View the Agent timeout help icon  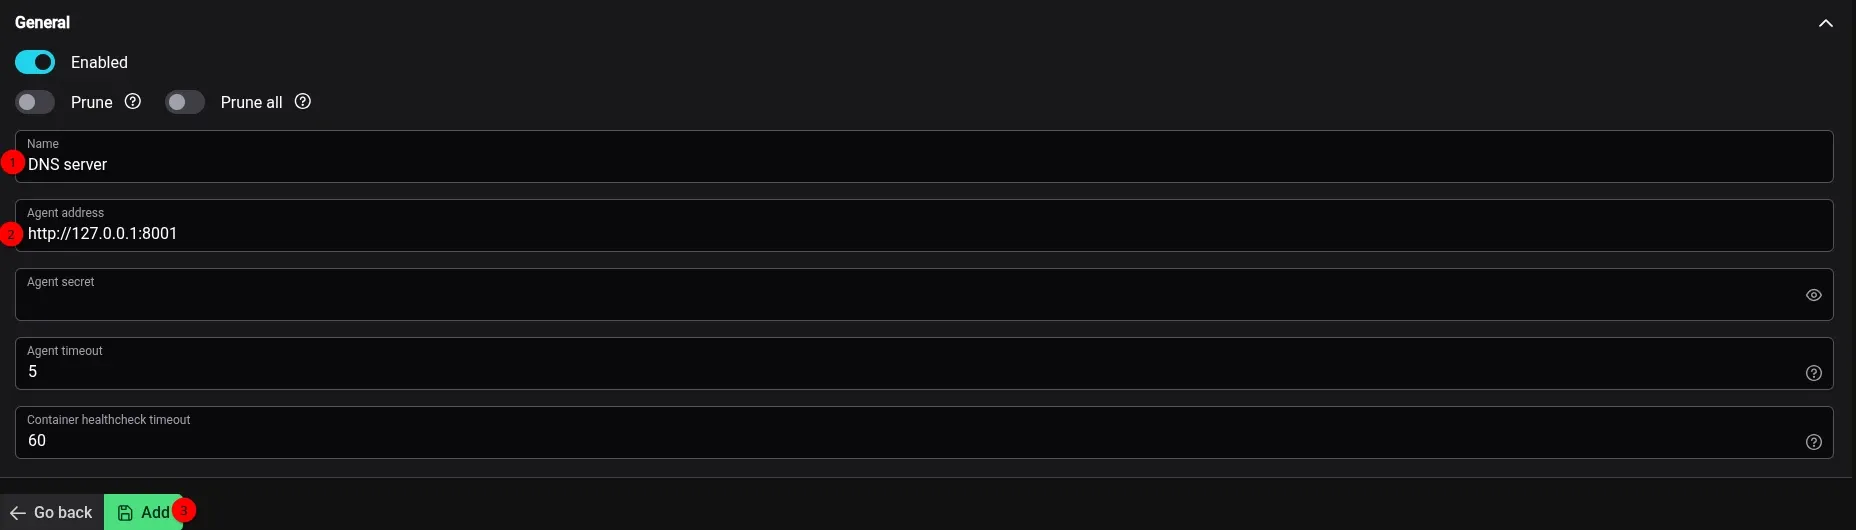[x=1813, y=373]
